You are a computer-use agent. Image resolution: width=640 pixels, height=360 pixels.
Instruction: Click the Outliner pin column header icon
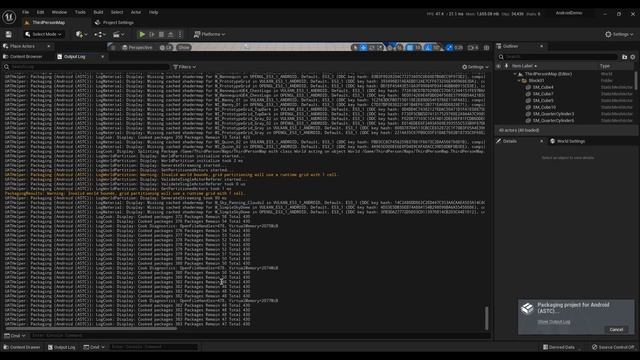(507, 66)
